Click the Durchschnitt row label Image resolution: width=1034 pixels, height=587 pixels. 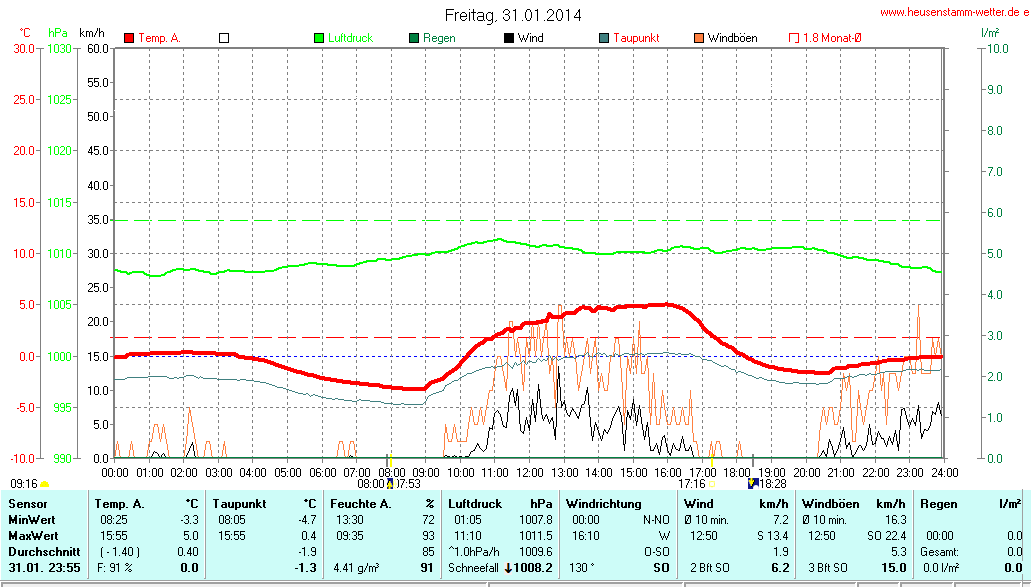44,551
